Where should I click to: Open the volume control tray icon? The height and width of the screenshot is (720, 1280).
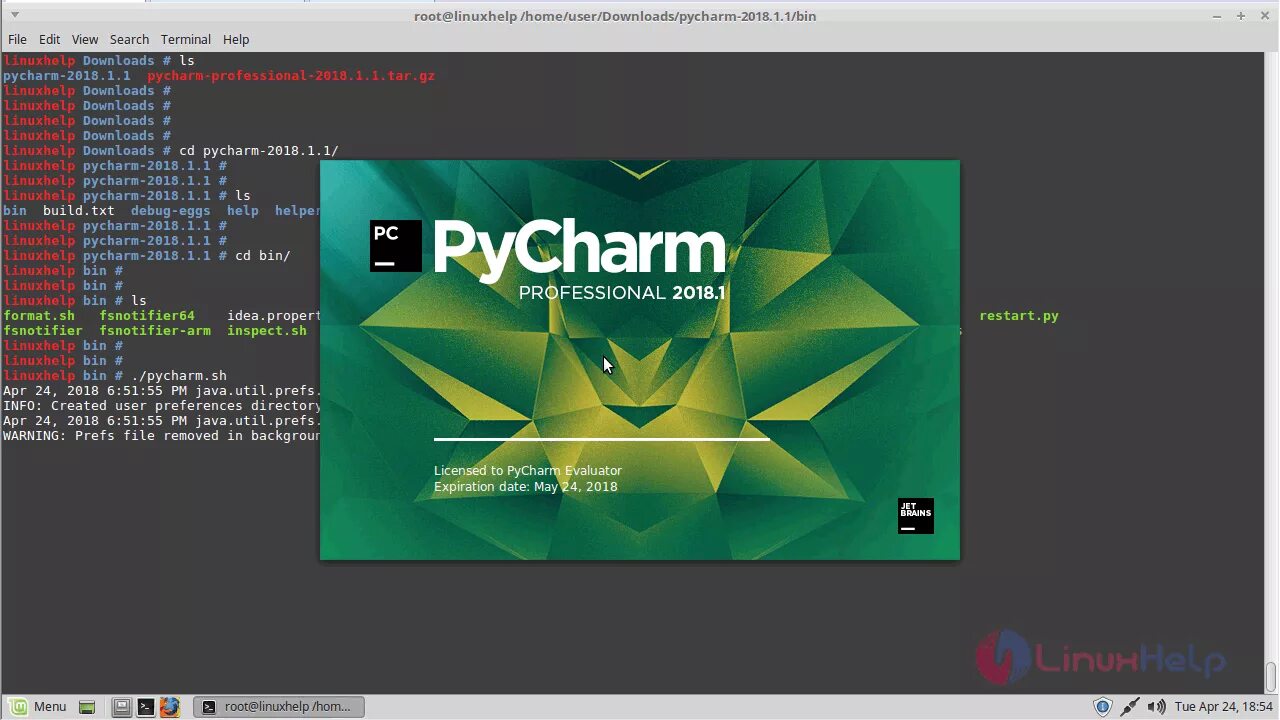(1156, 707)
